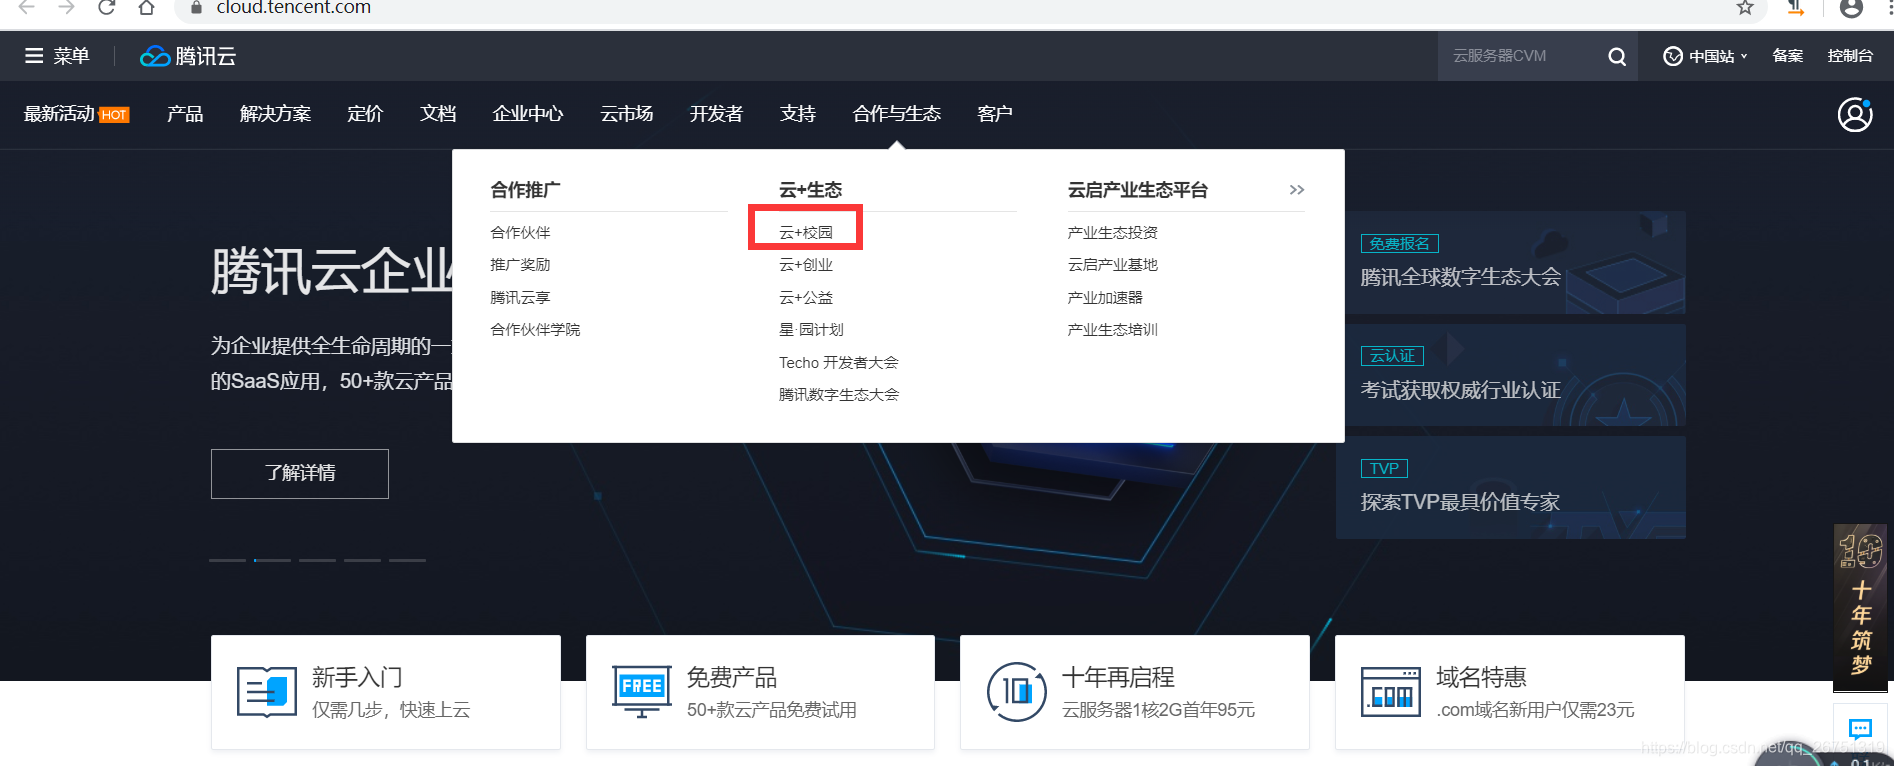Focus the 云服务器CVM search field

click(x=1520, y=56)
